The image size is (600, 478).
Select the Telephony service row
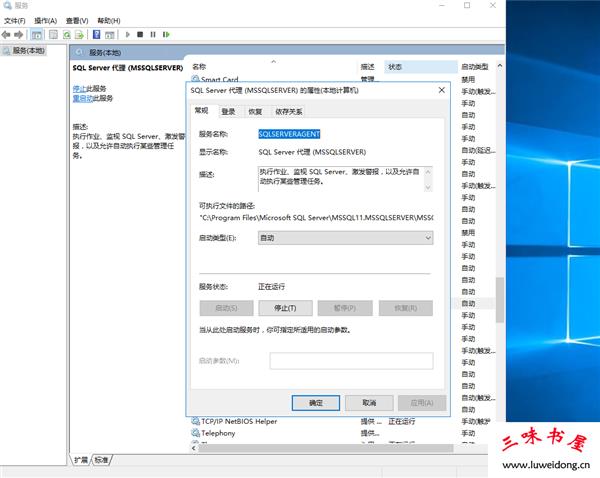341,433
